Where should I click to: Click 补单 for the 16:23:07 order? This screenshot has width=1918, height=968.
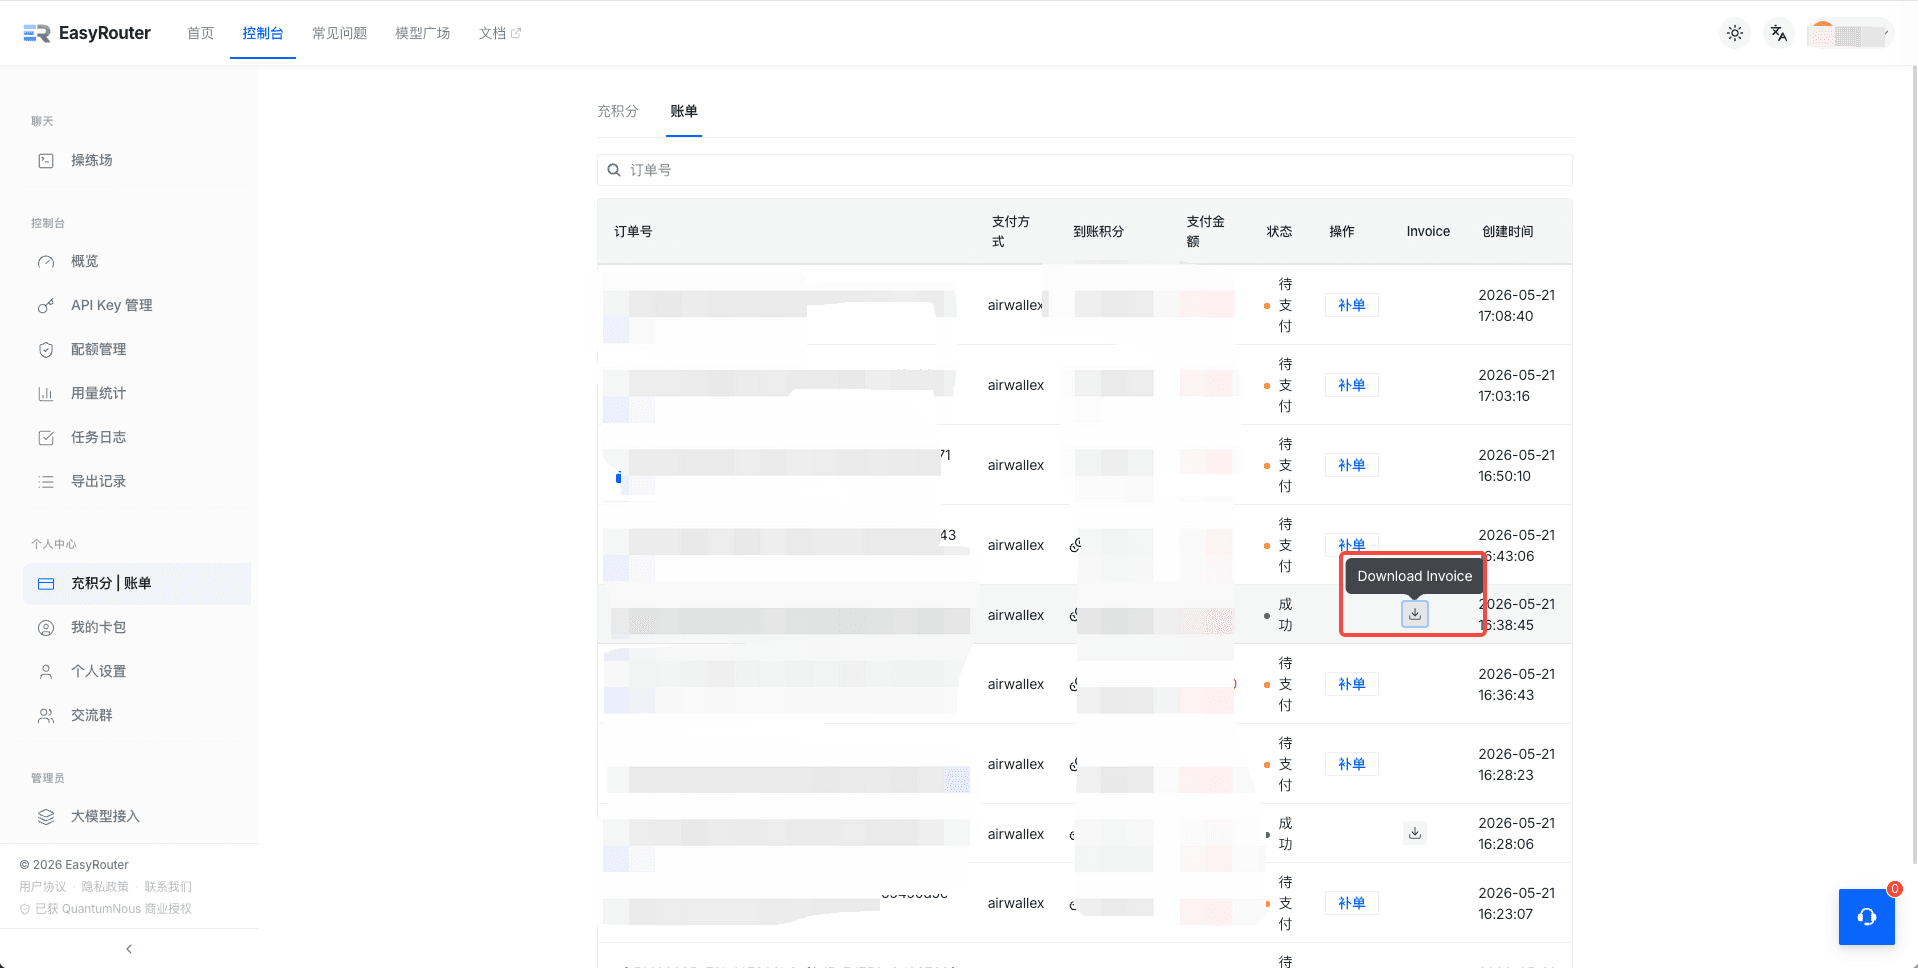1352,903
